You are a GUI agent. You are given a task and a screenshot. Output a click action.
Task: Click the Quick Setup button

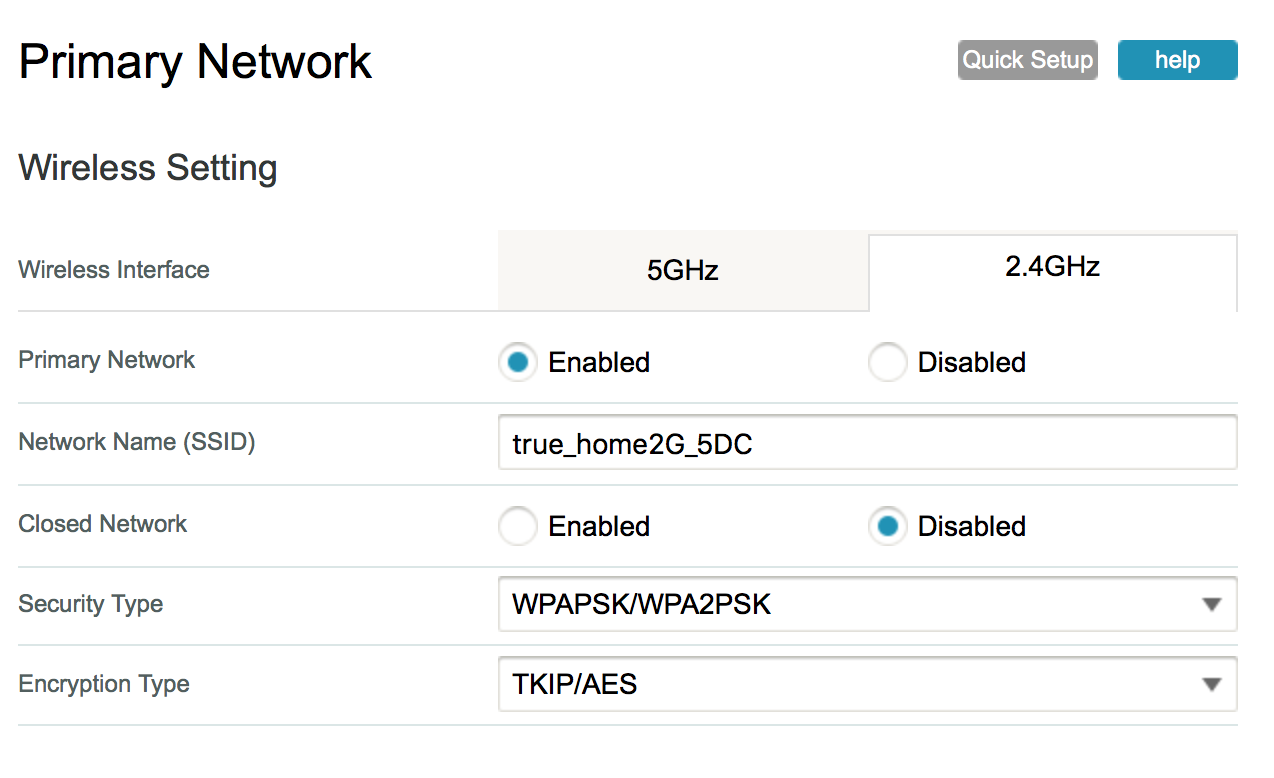coord(1027,60)
